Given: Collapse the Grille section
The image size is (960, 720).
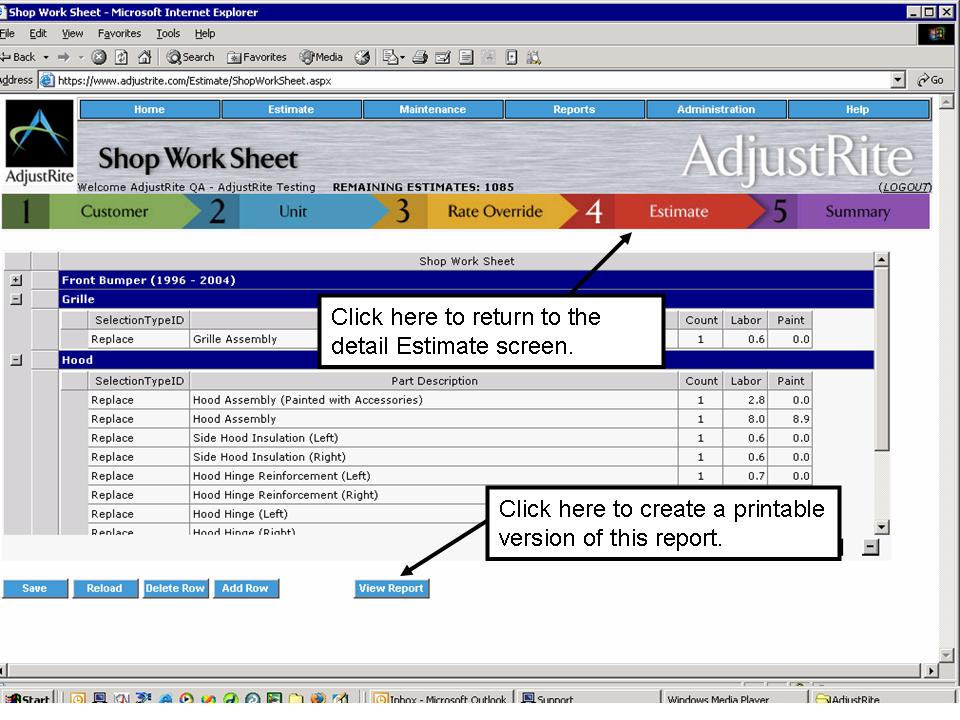Looking at the screenshot, I should [17, 299].
